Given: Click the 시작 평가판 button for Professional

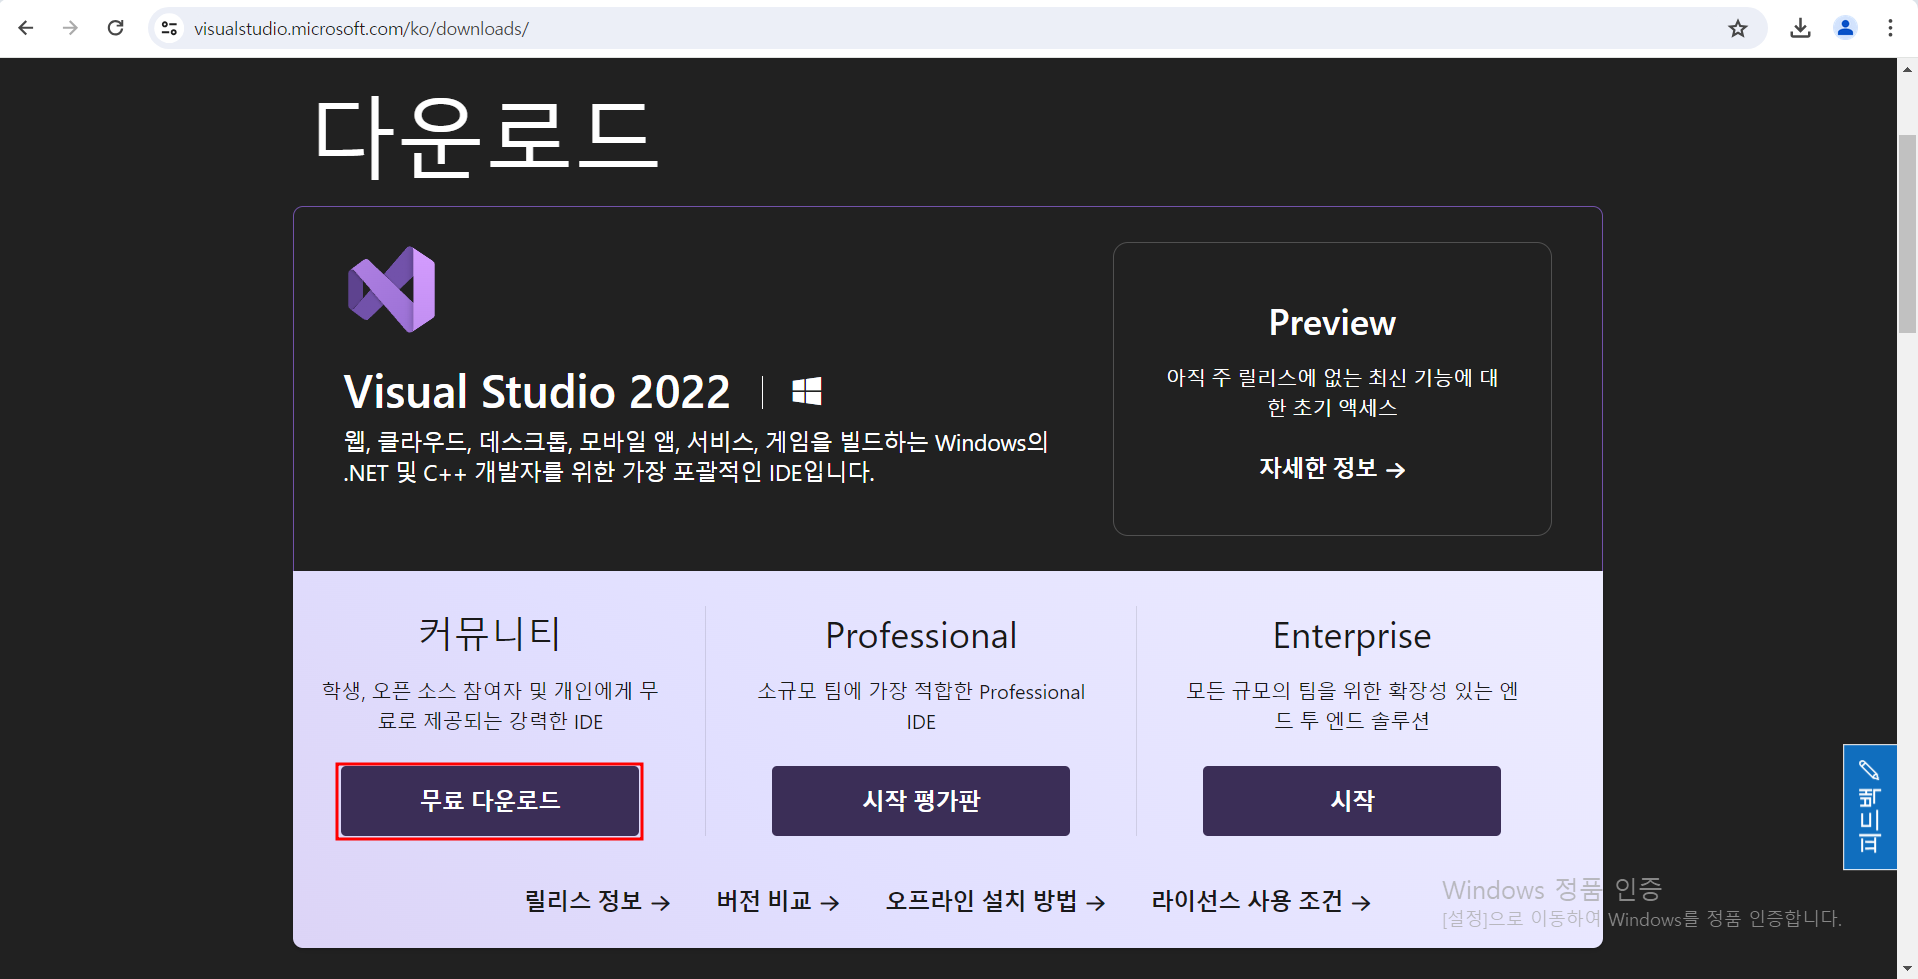Looking at the screenshot, I should point(921,801).
